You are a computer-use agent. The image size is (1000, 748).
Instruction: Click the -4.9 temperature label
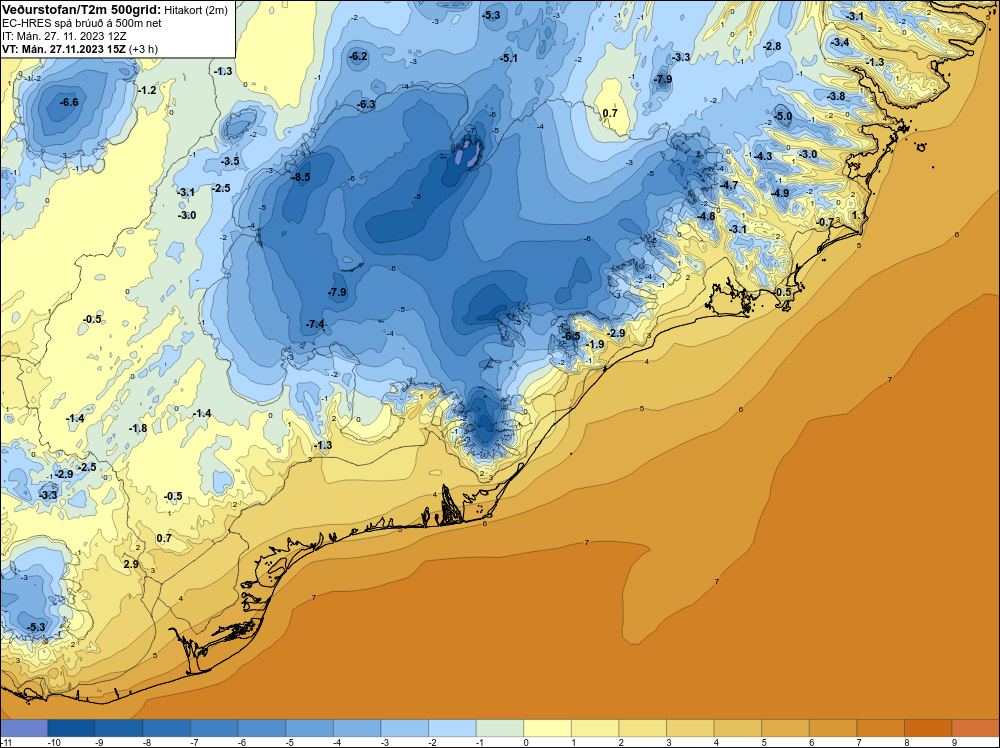tap(780, 193)
